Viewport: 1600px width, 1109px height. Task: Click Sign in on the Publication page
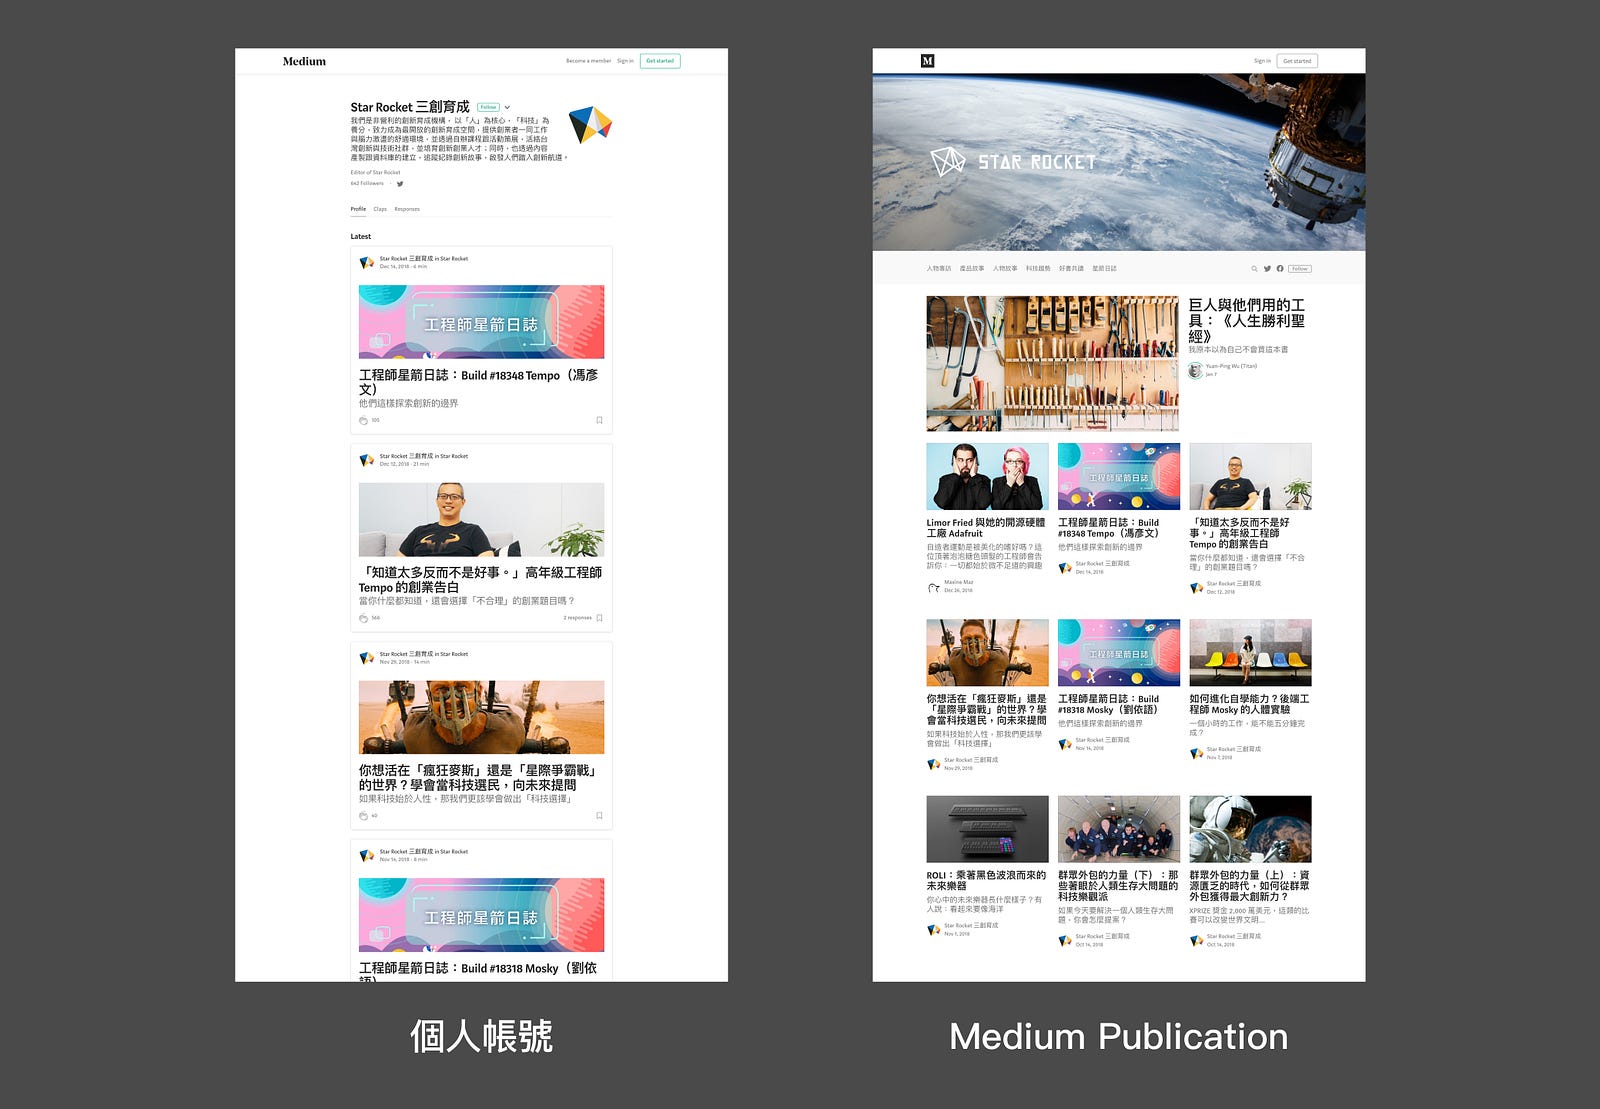point(1262,61)
